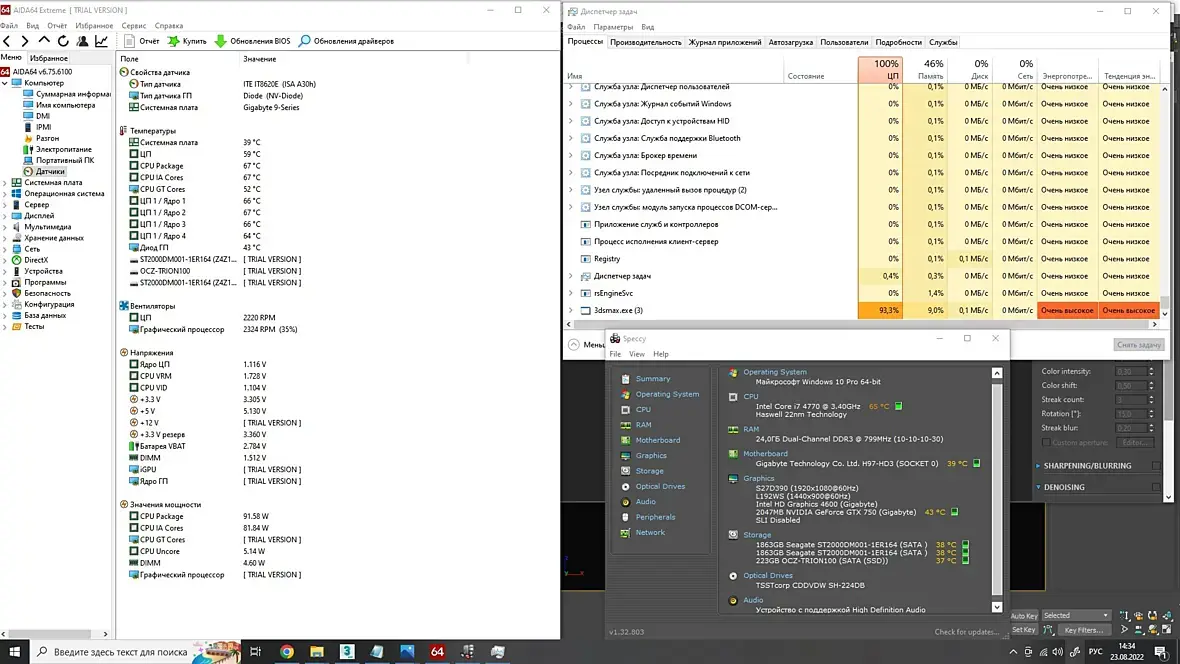The height and width of the screenshot is (664, 1180).
Task: Open View menu in Speccy
Action: pos(637,354)
